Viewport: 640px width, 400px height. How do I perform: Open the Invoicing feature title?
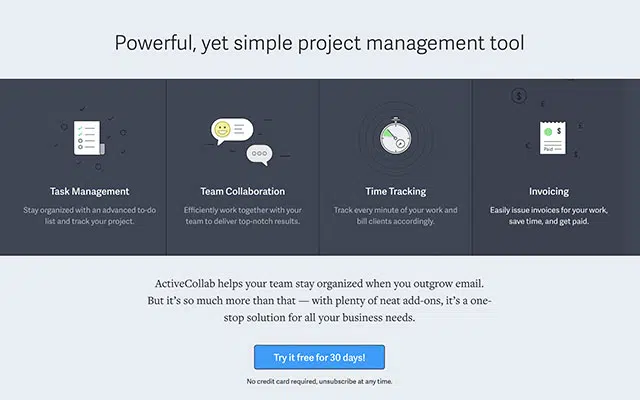549,191
